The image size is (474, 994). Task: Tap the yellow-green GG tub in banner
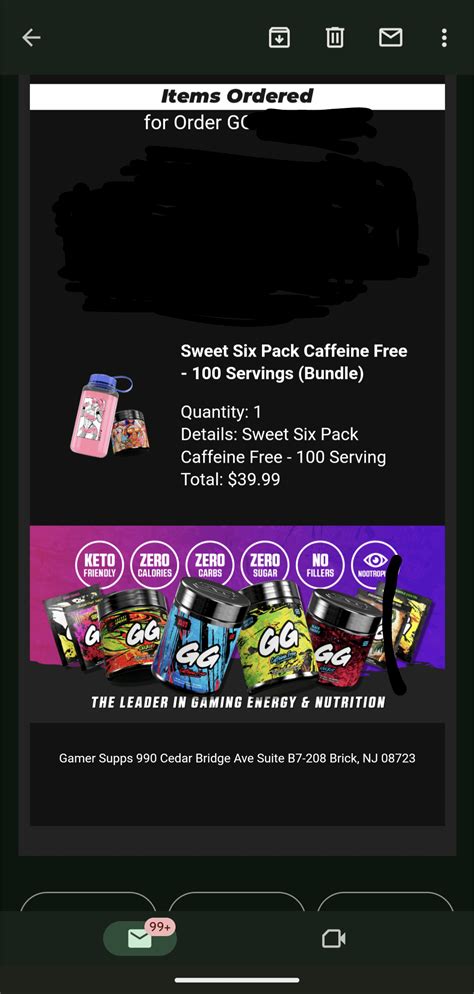[276, 634]
